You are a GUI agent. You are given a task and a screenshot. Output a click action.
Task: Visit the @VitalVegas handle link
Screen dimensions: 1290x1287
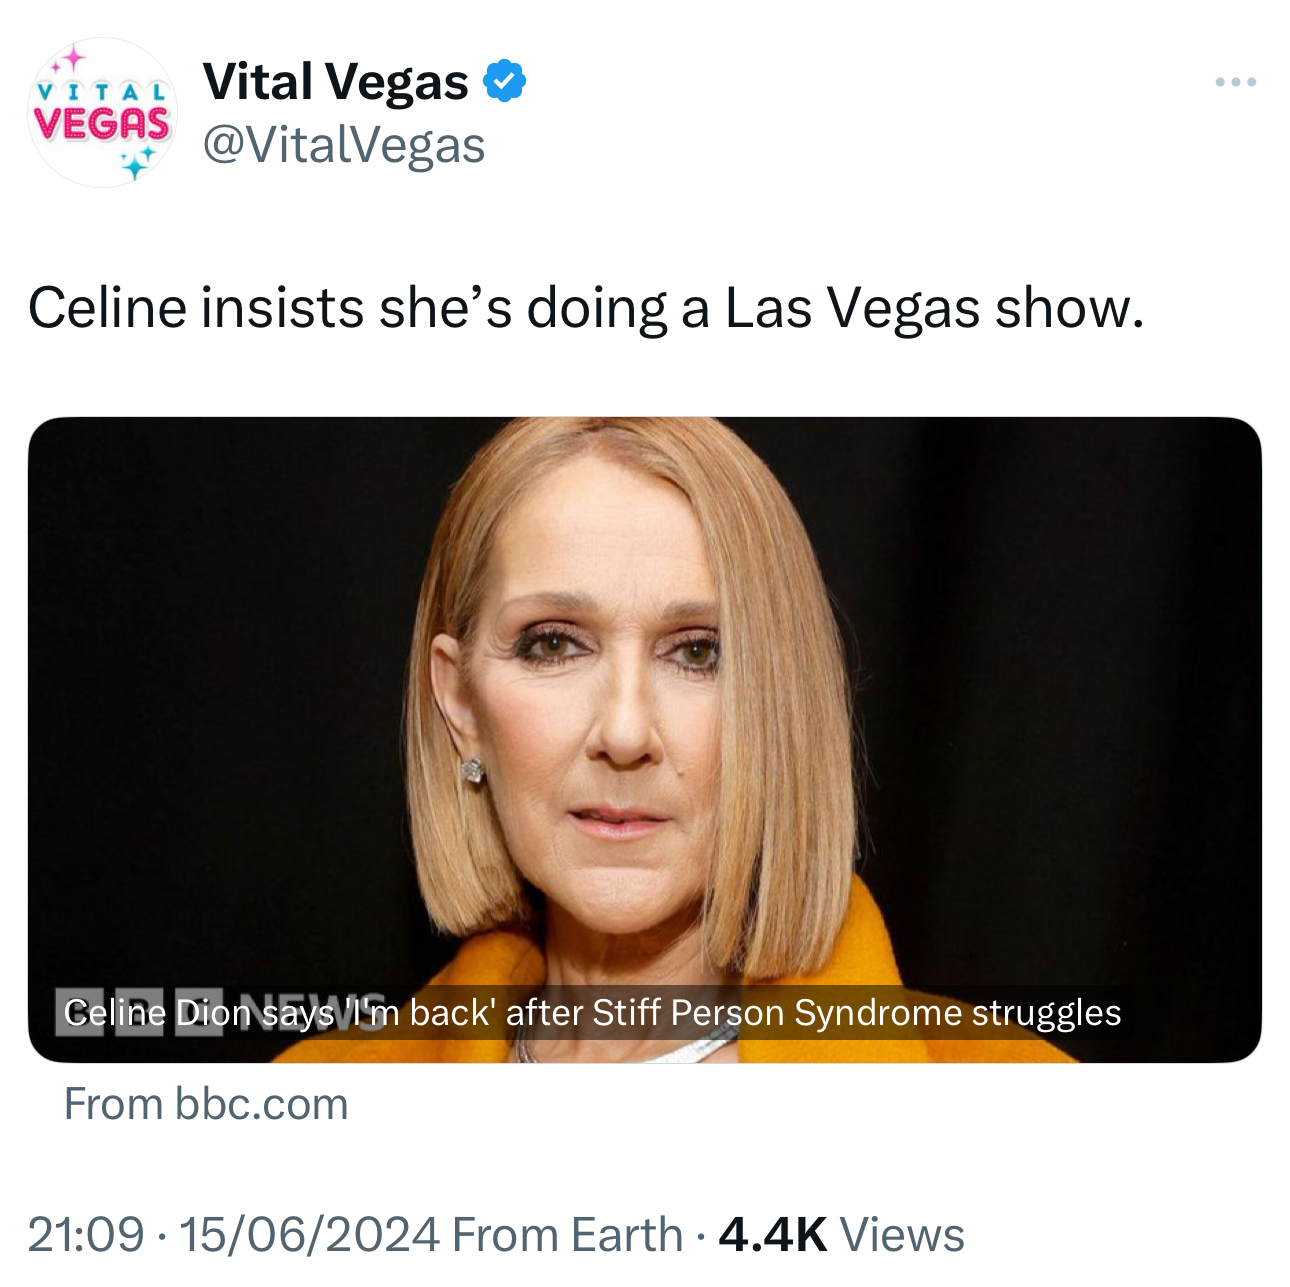344,145
